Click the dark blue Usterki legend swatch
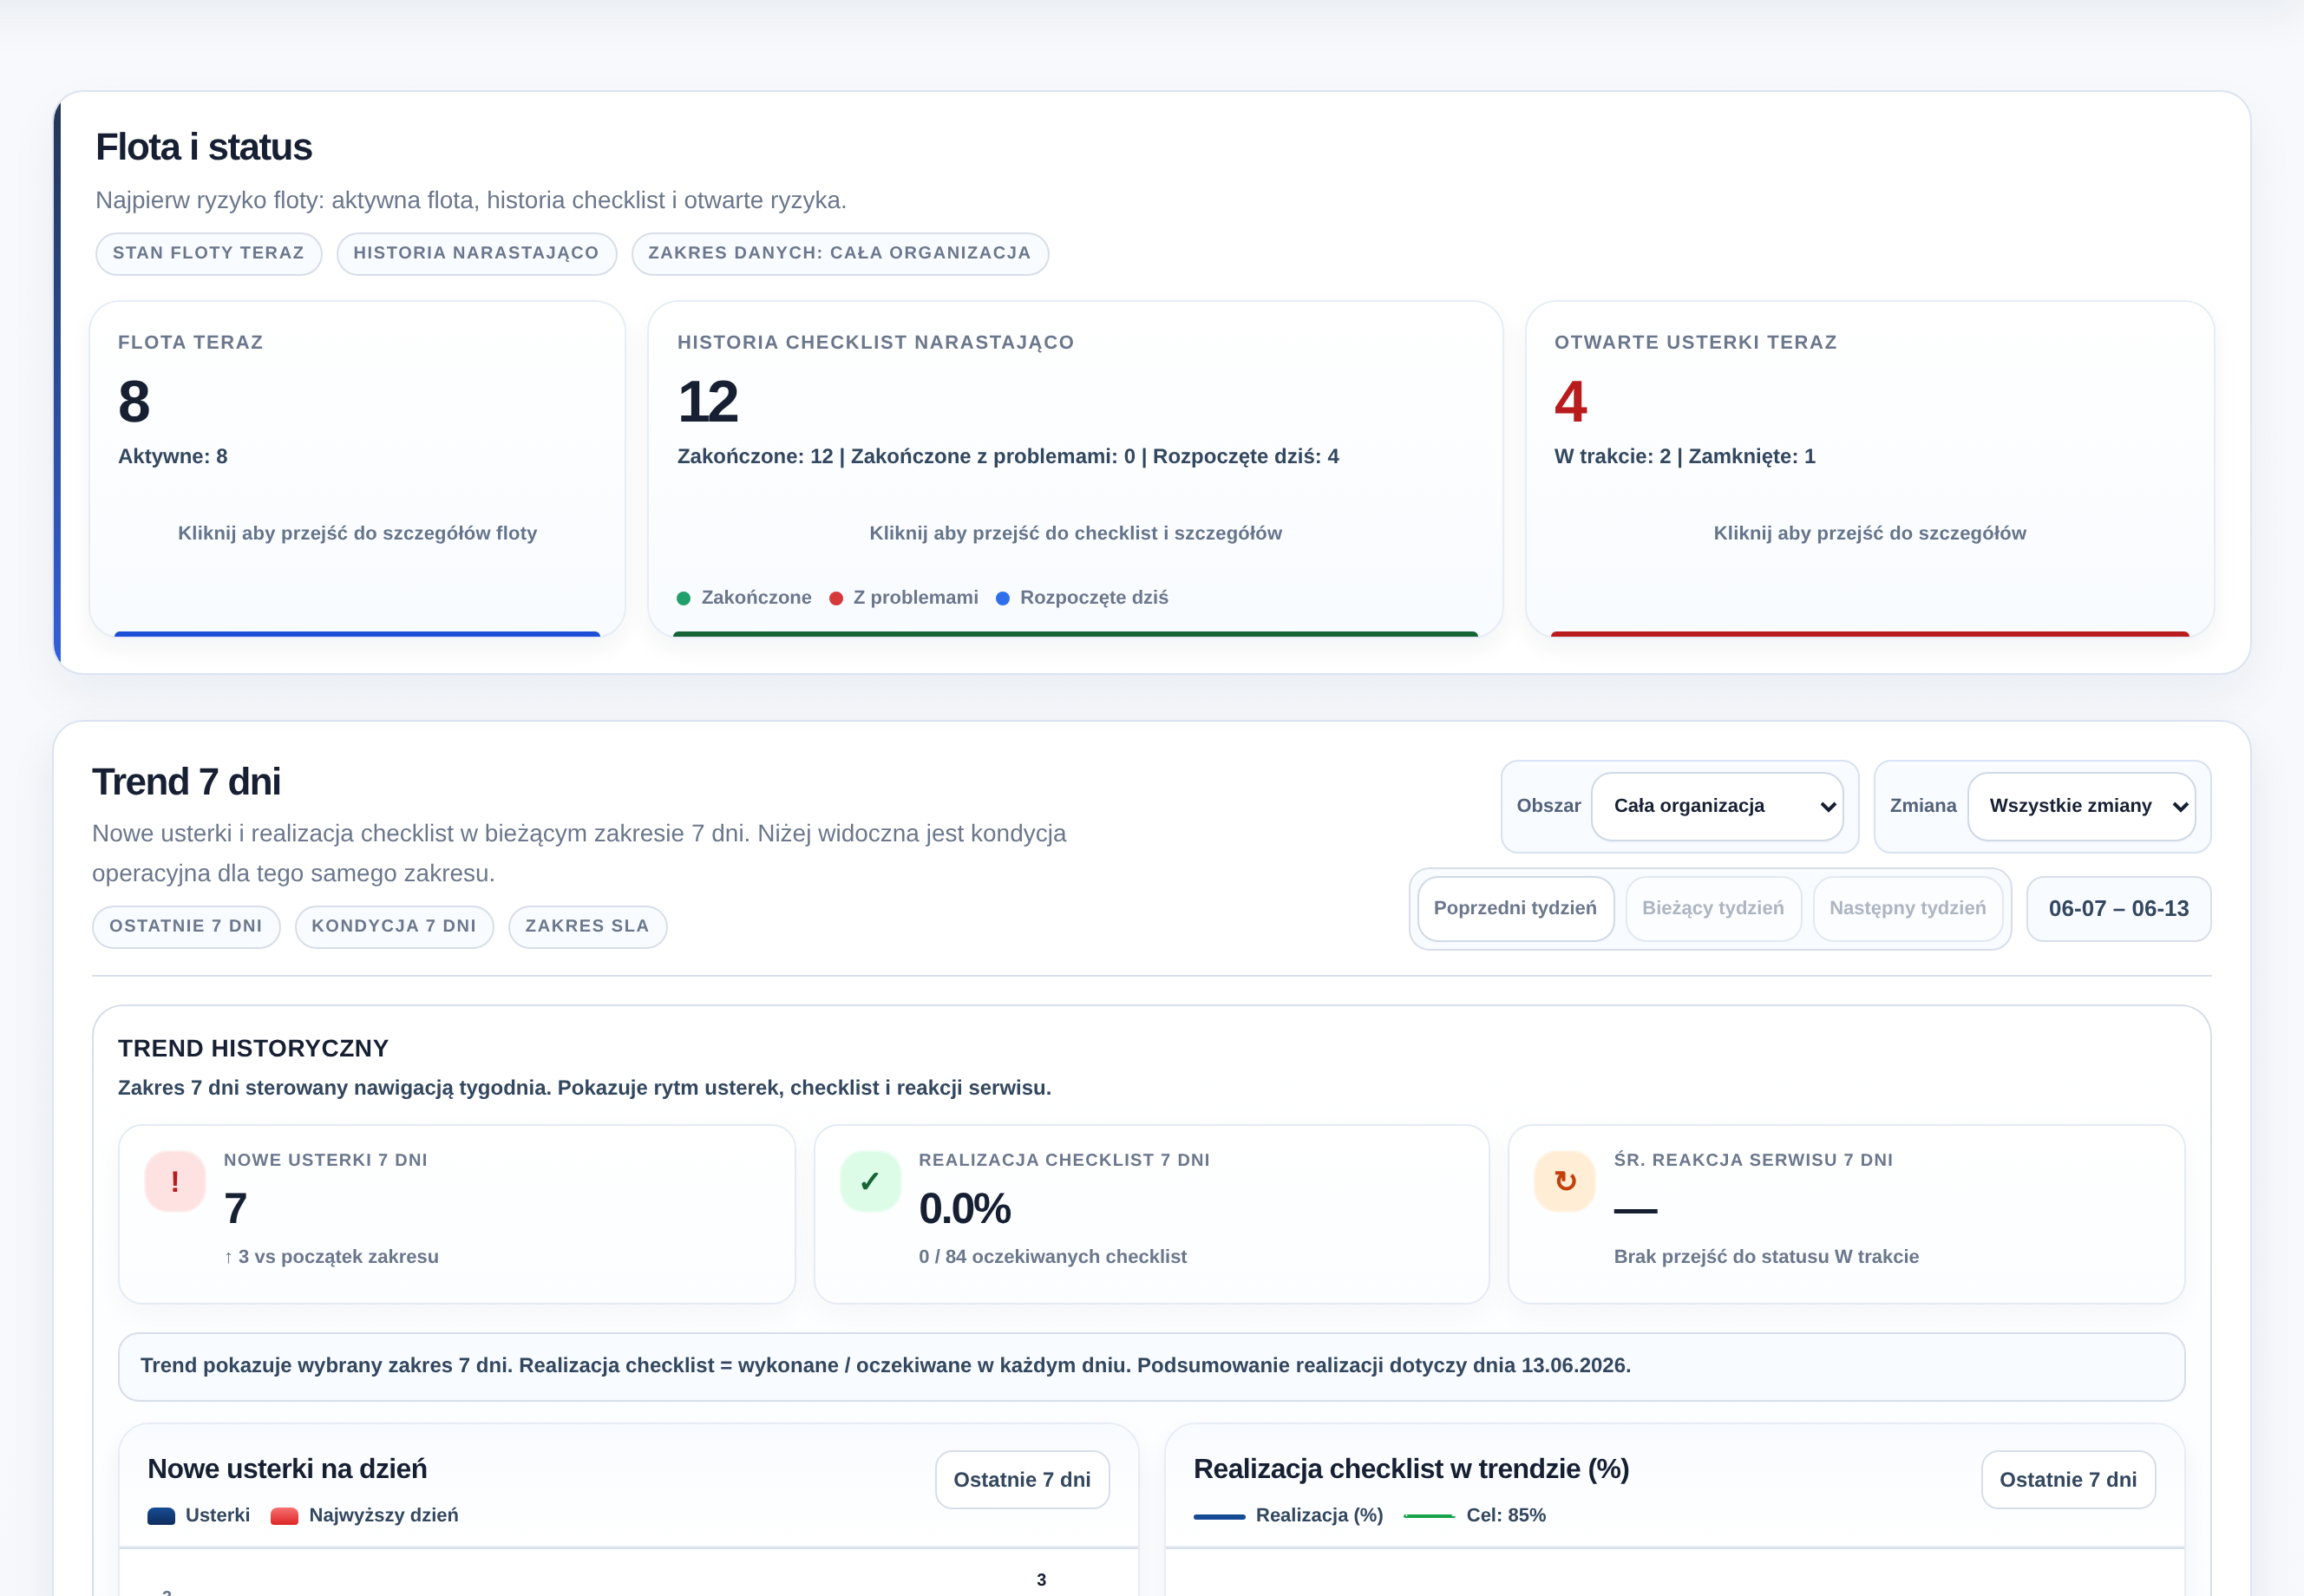The image size is (2304, 1596). coord(161,1516)
